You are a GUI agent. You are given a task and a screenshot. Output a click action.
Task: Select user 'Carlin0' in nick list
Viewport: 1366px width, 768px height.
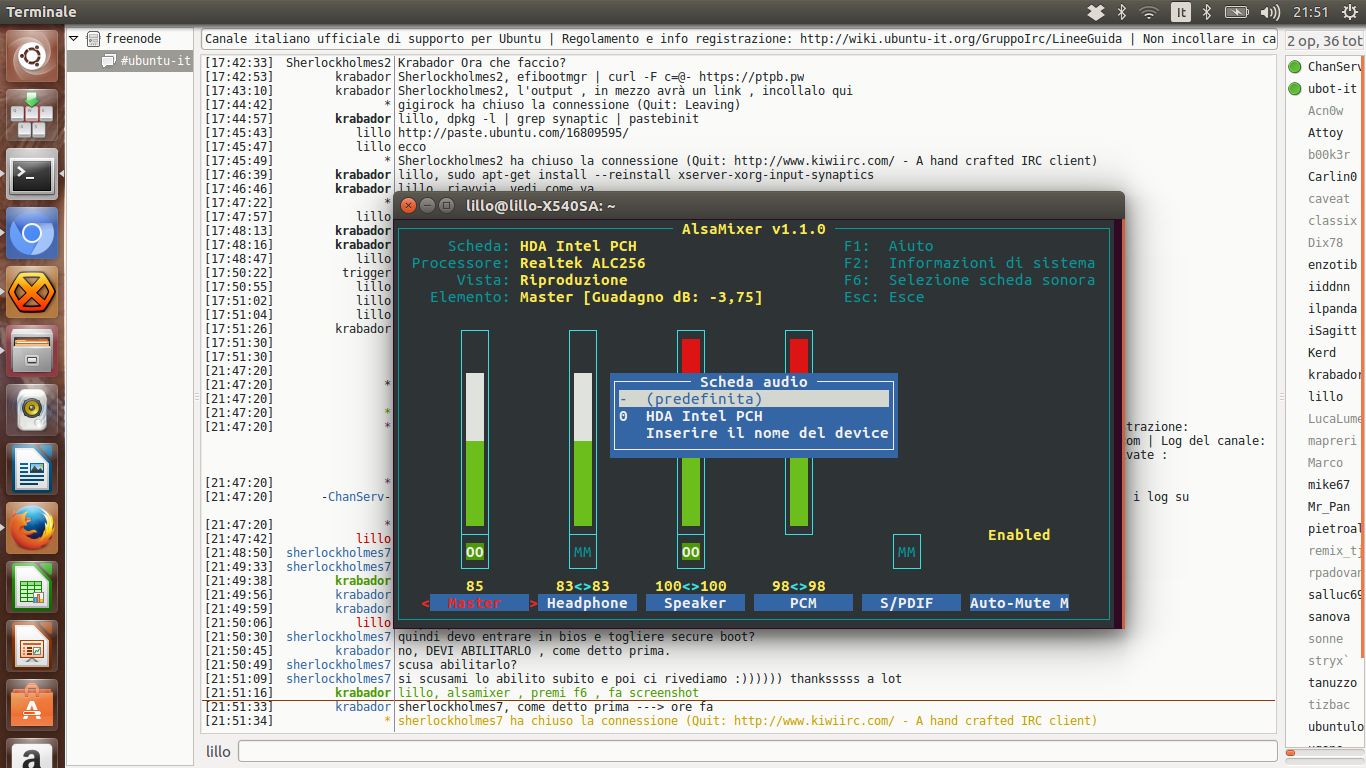pyautogui.click(x=1332, y=177)
